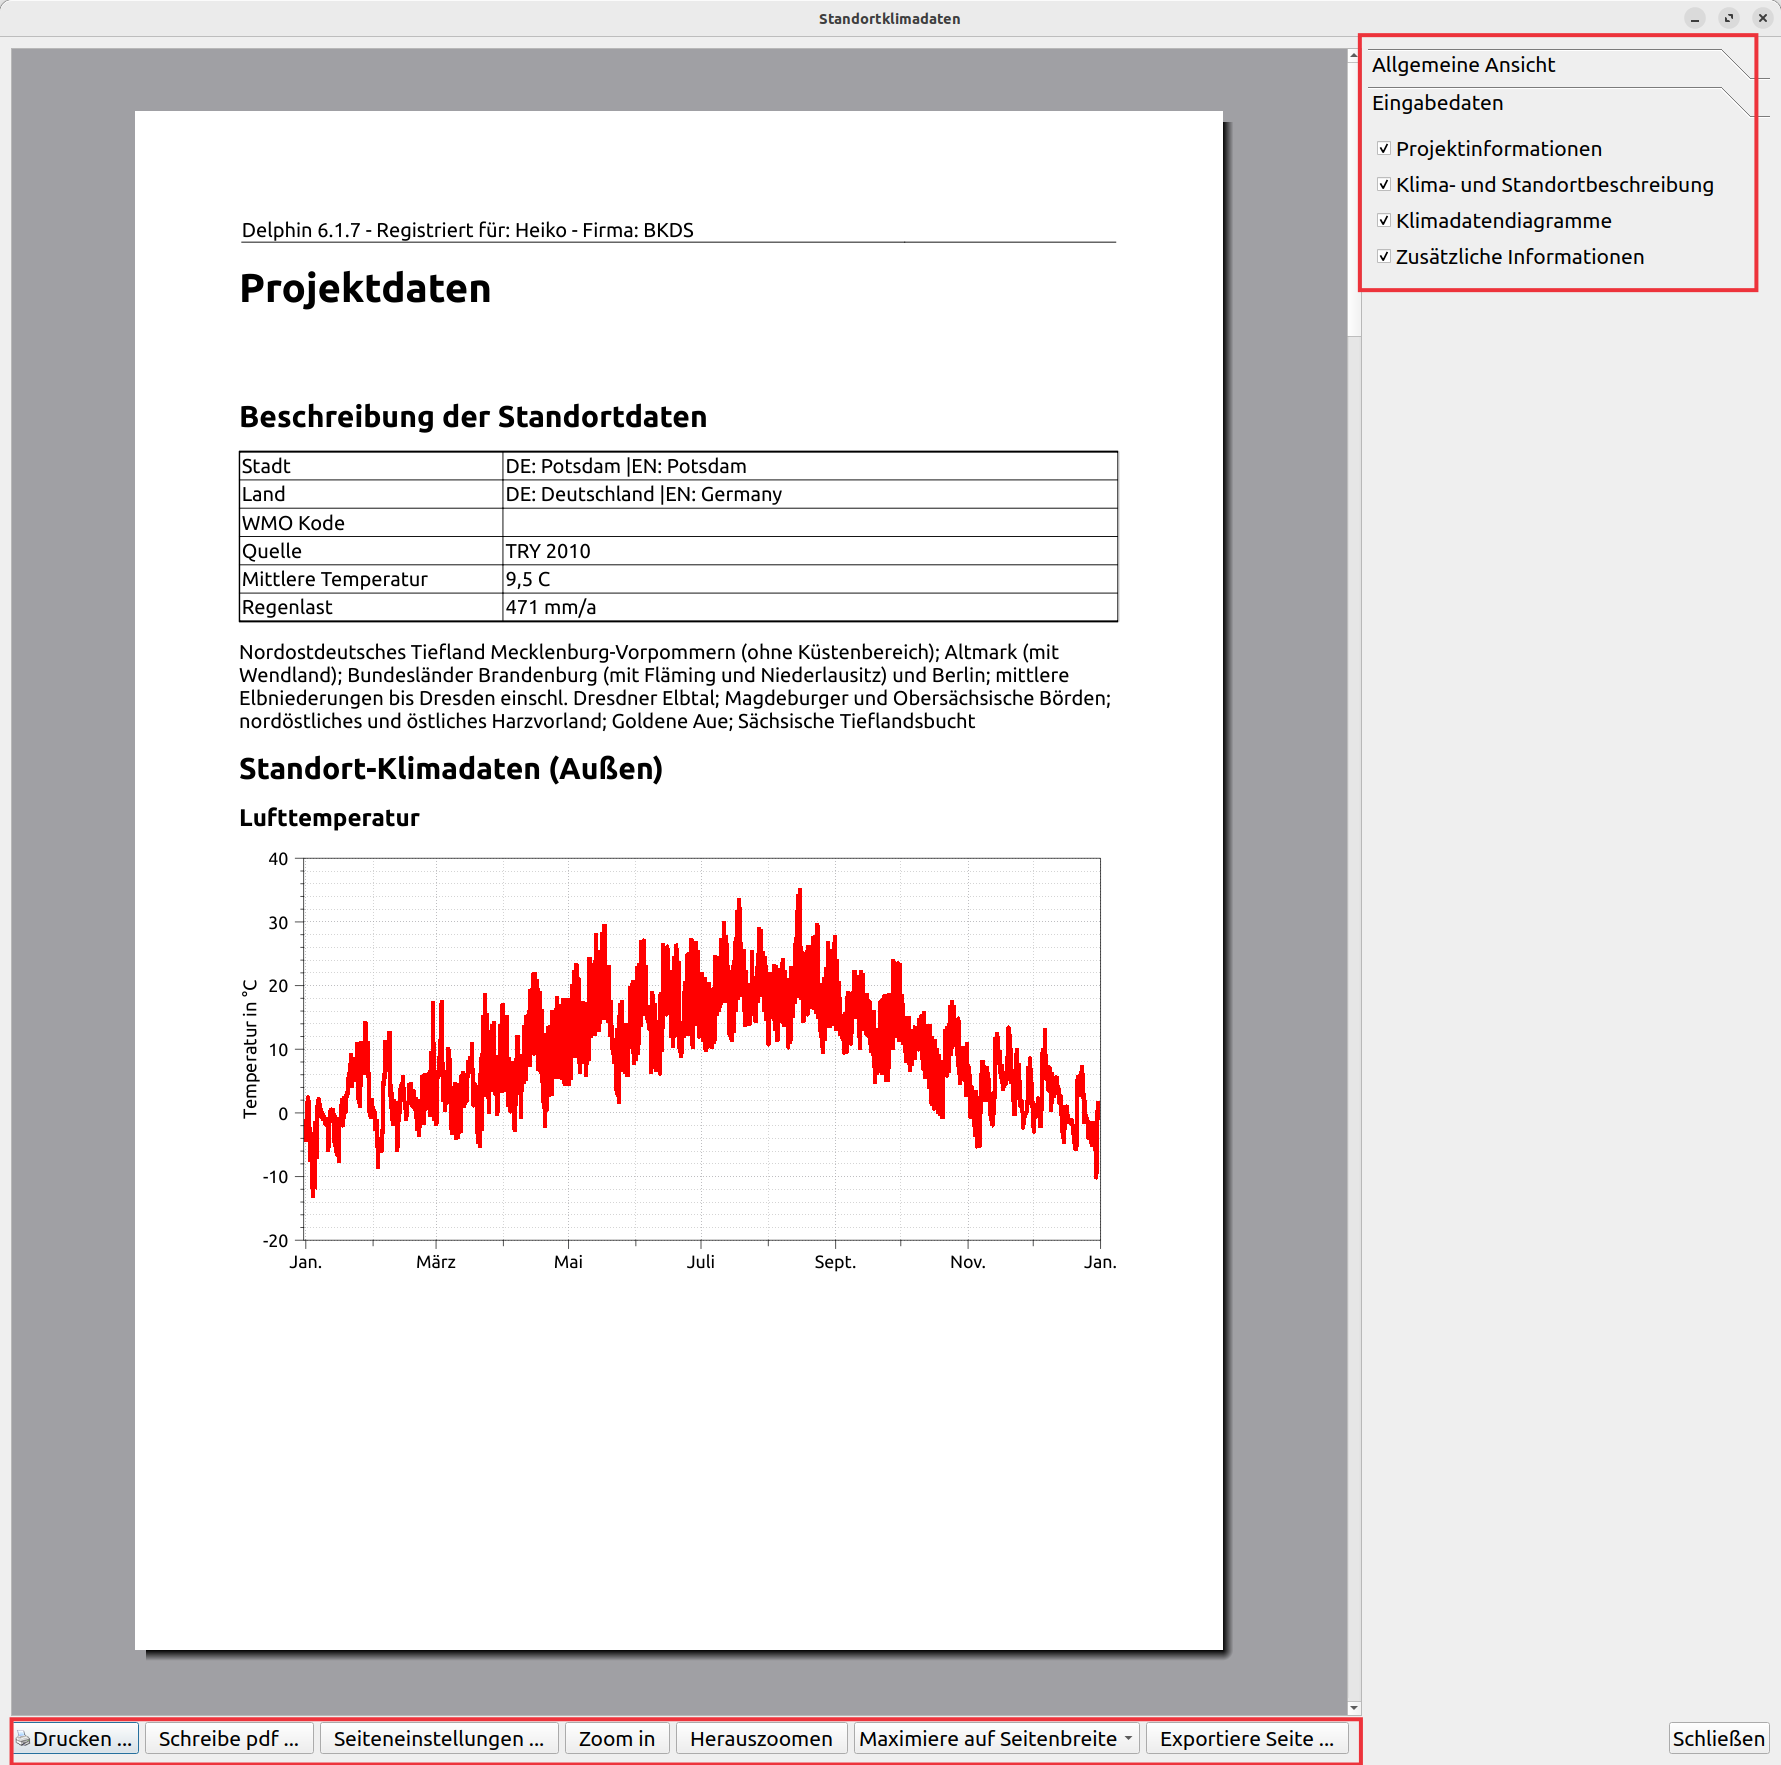The height and width of the screenshot is (1765, 1781).
Task: Click the 'Temperatur in °C' axis label
Action: [250, 1048]
